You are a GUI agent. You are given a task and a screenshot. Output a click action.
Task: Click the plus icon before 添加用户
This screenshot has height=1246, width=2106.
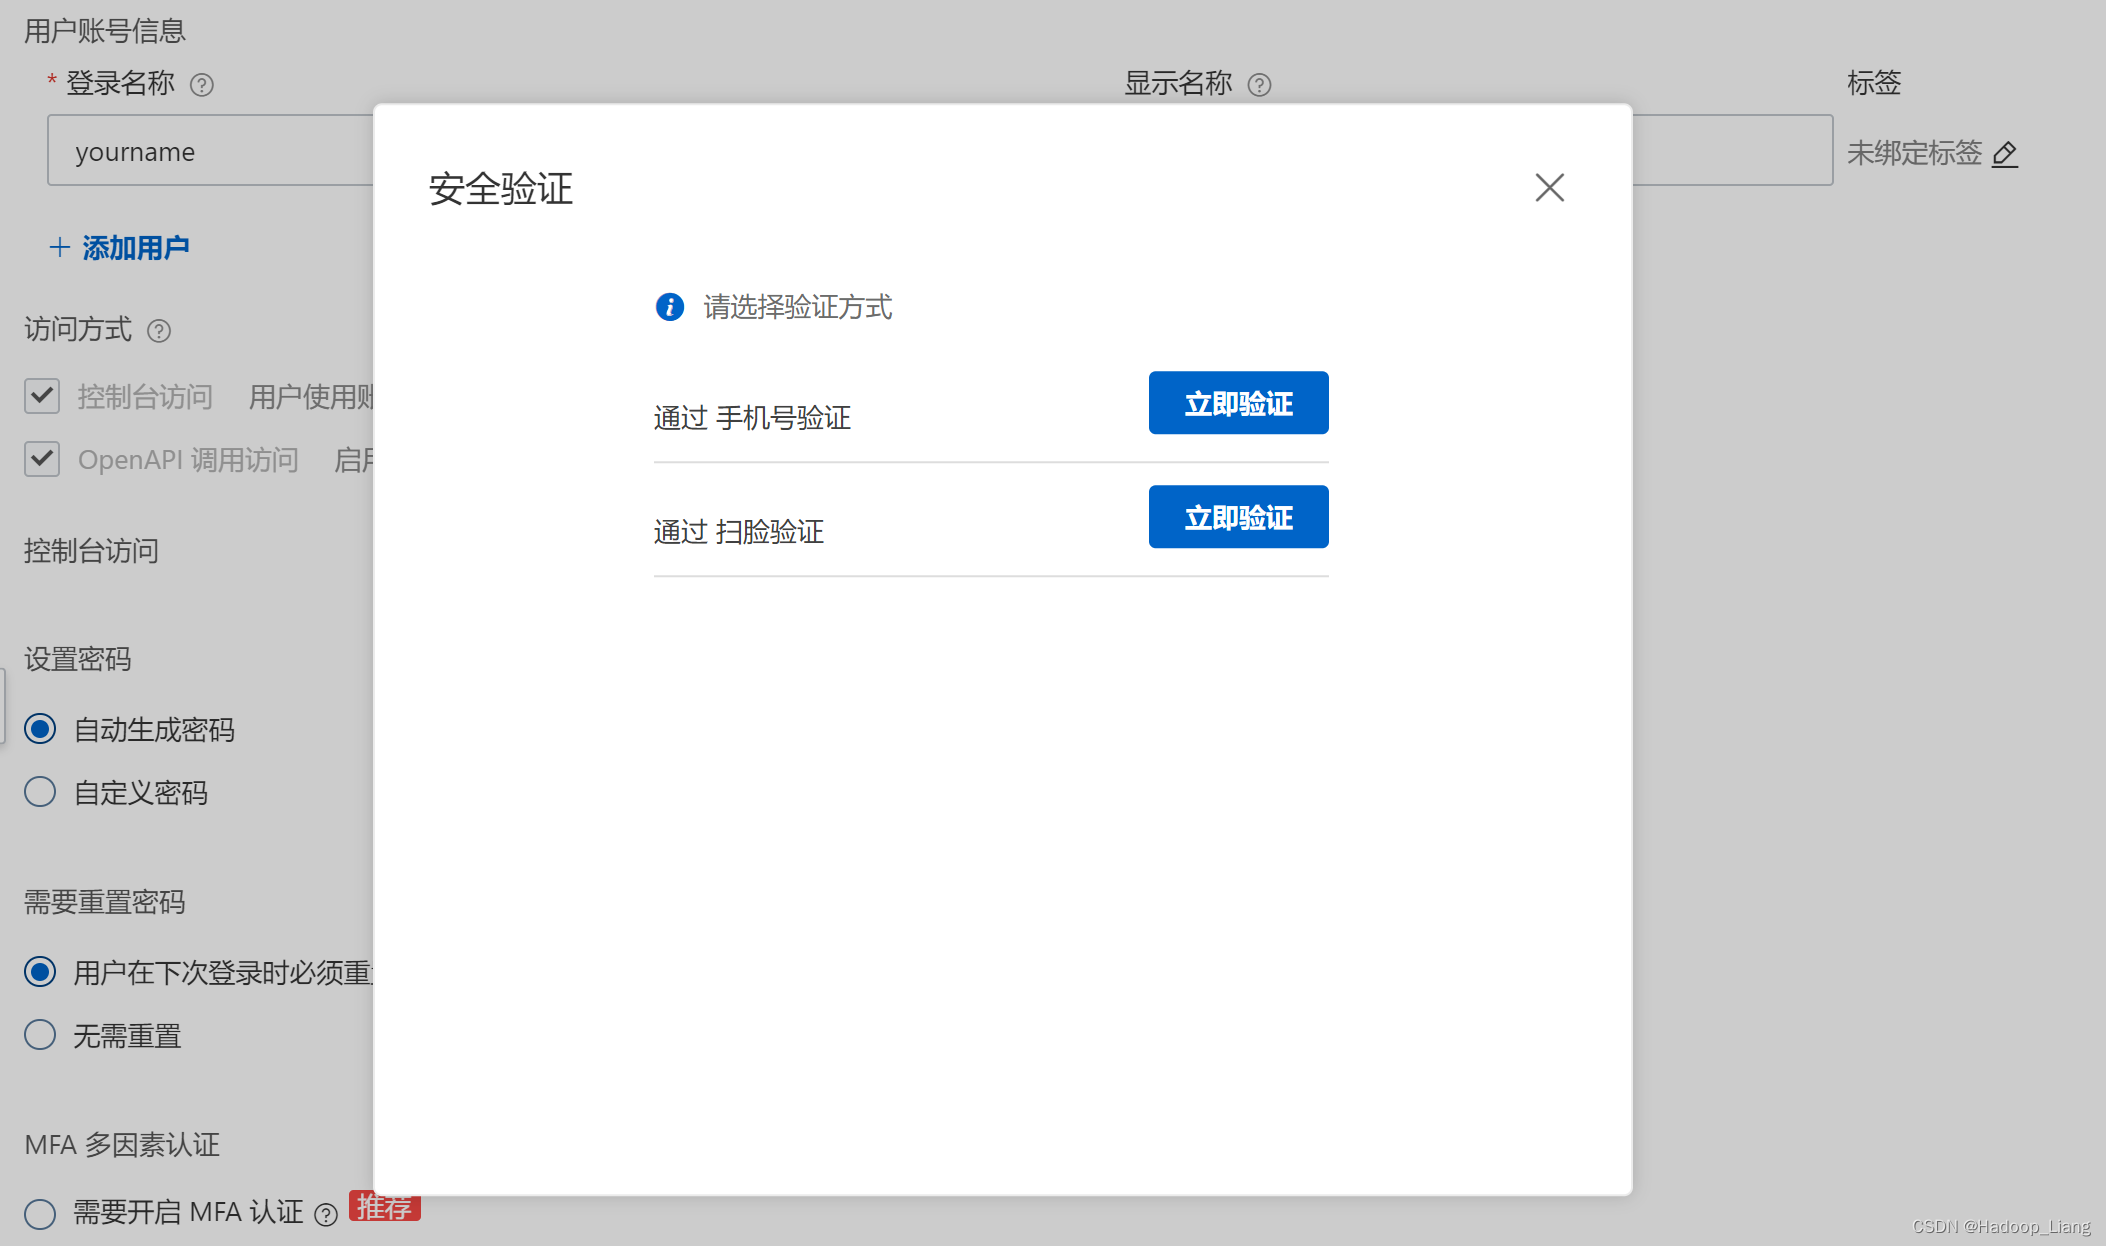[x=59, y=247]
